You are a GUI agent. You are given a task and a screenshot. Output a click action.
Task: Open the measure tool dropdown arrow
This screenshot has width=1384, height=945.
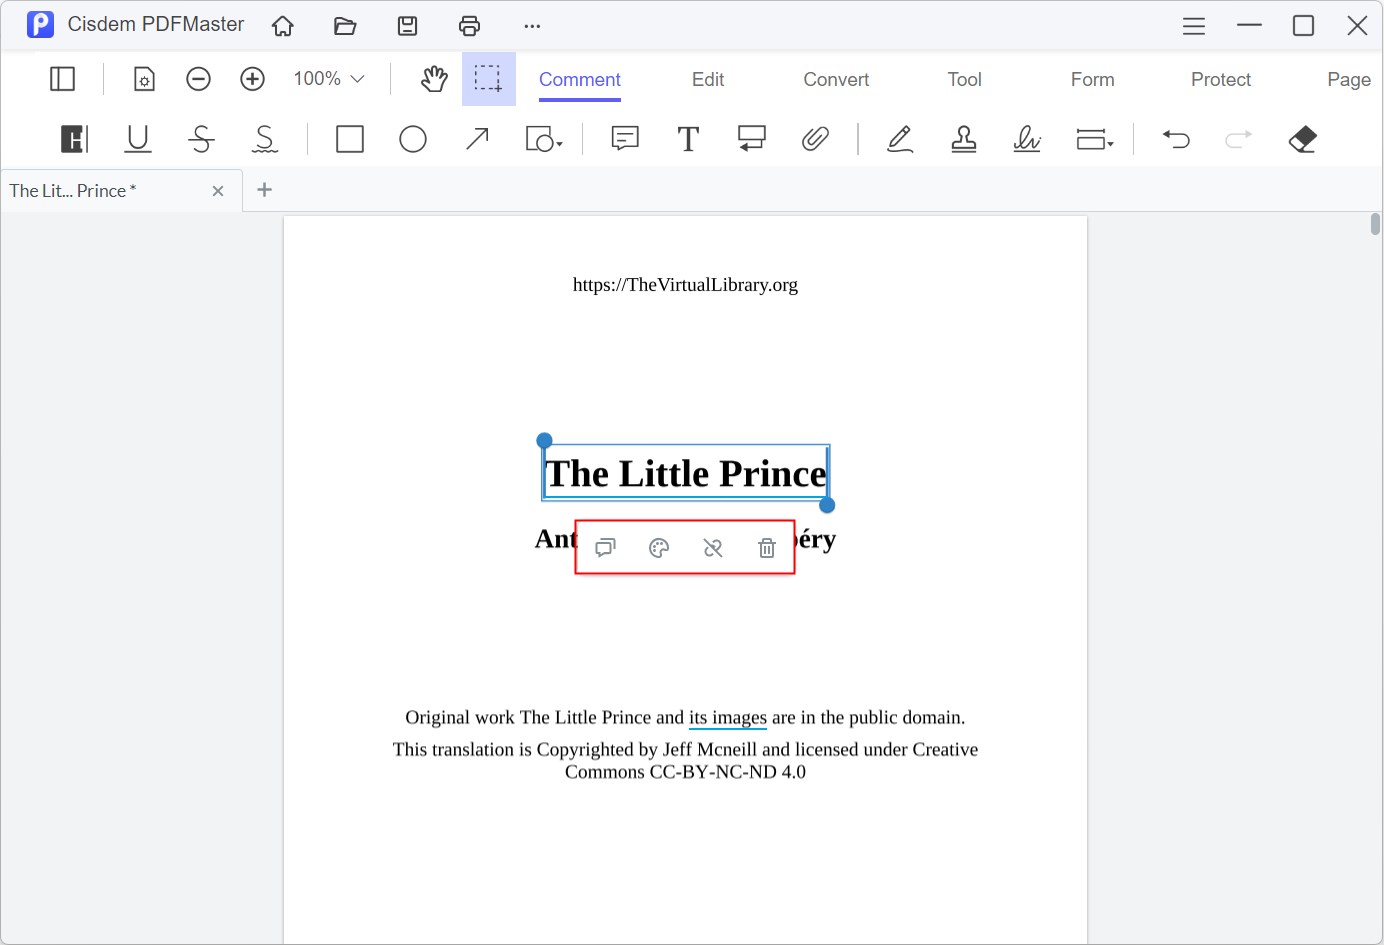[1110, 144]
